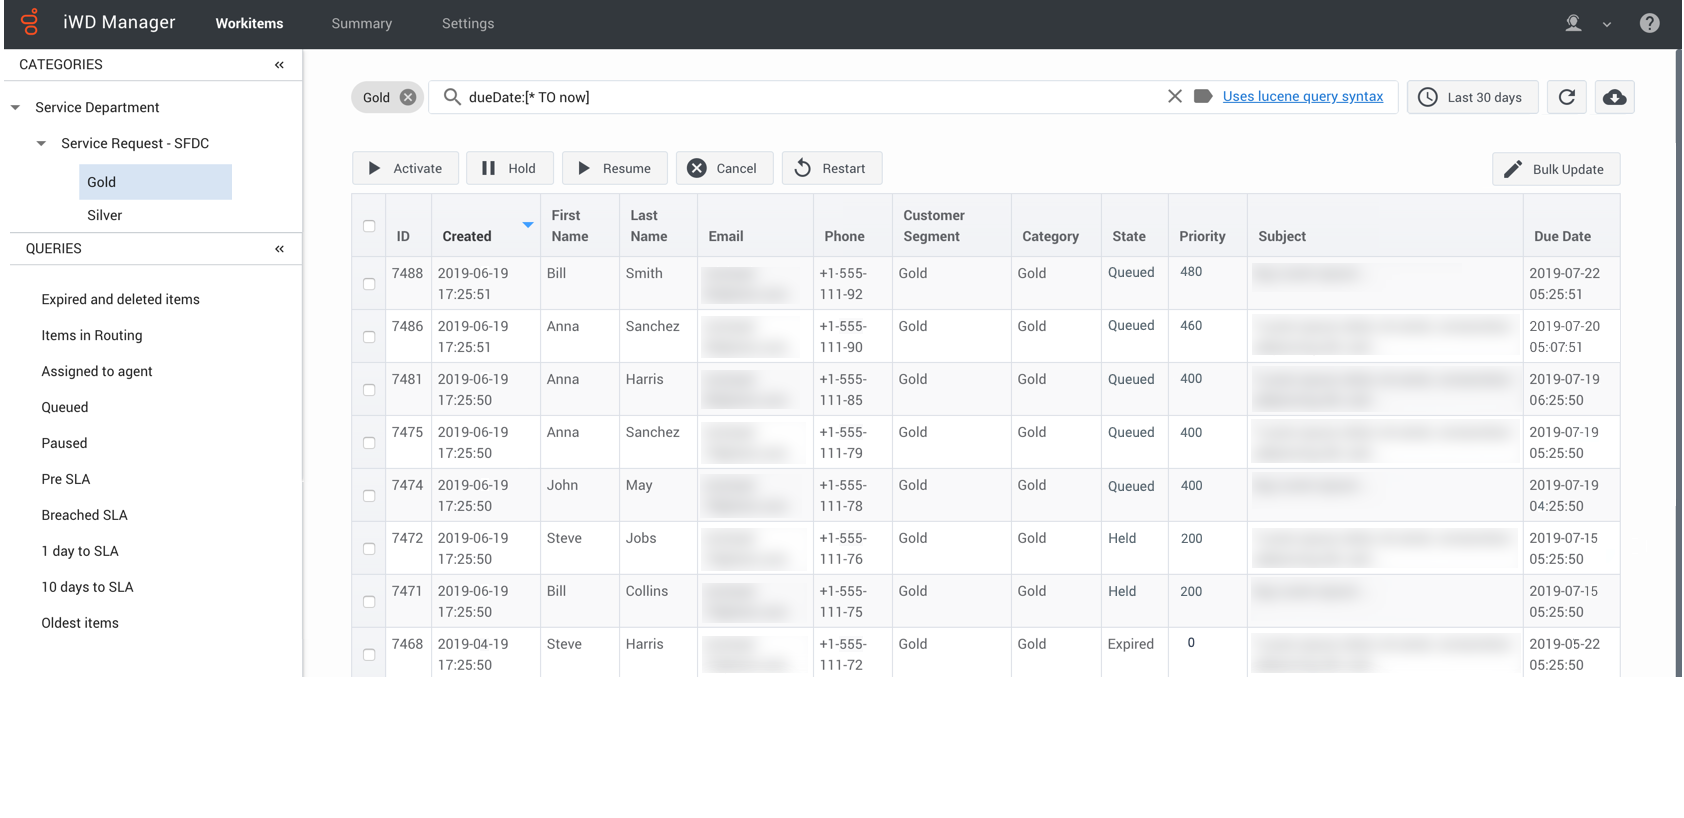Click into the dueDate search query field
This screenshot has width=1684, height=818.
pyautogui.click(x=800, y=97)
